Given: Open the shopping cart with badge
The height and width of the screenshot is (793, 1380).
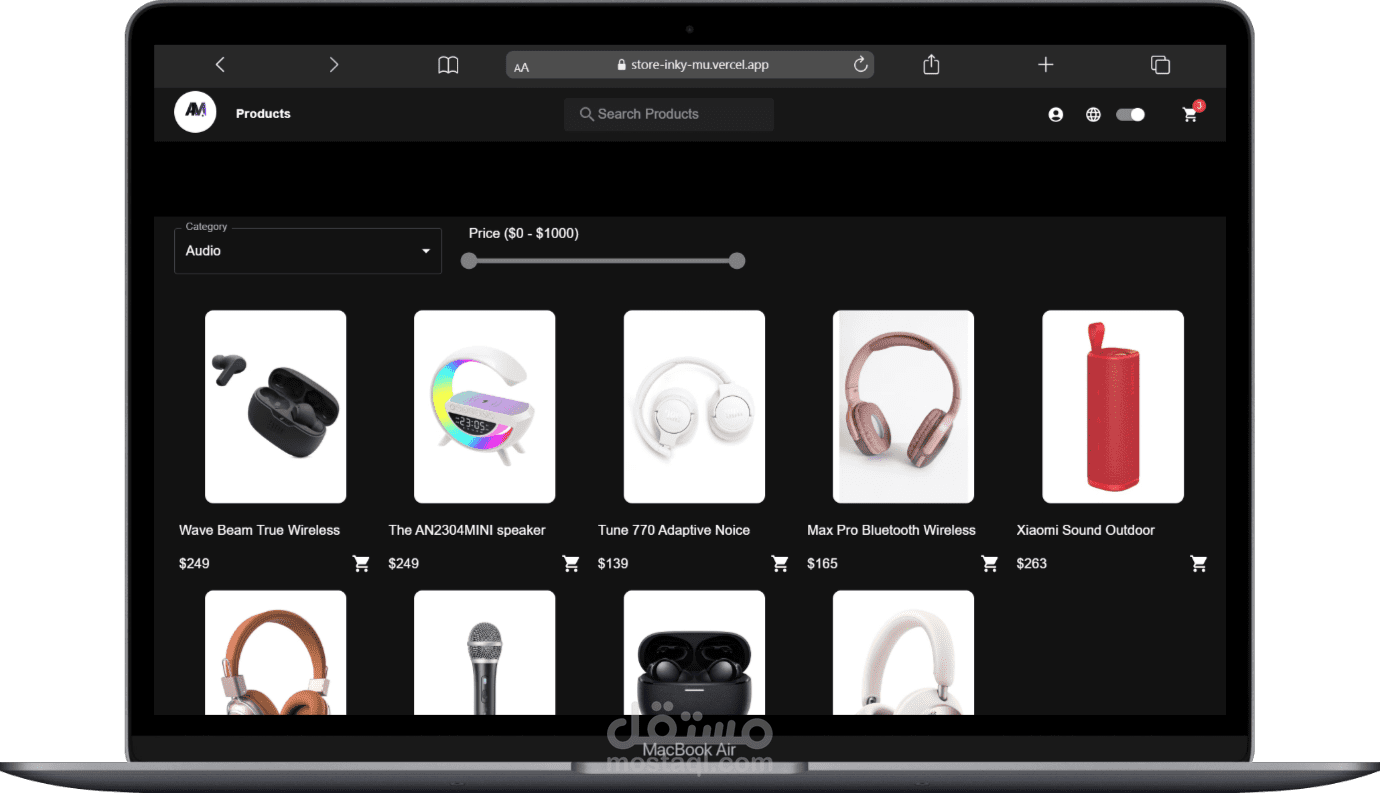Looking at the screenshot, I should tap(1190, 114).
